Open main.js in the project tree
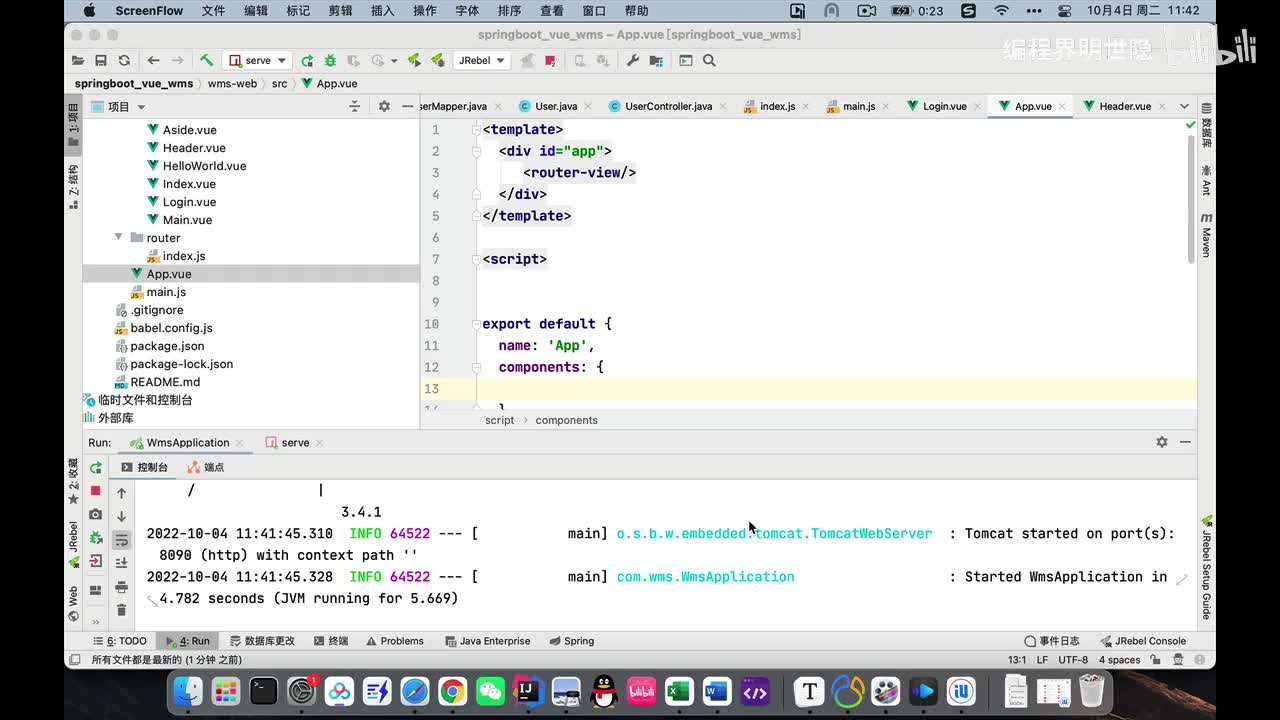The image size is (1280, 720). click(166, 292)
